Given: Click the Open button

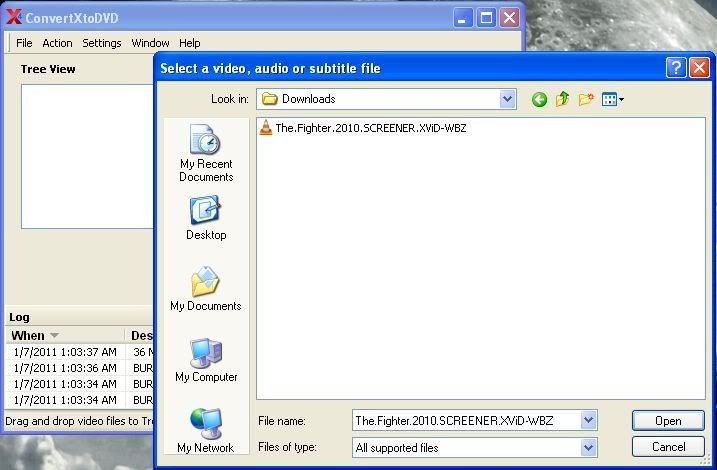Looking at the screenshot, I should pos(668,421).
